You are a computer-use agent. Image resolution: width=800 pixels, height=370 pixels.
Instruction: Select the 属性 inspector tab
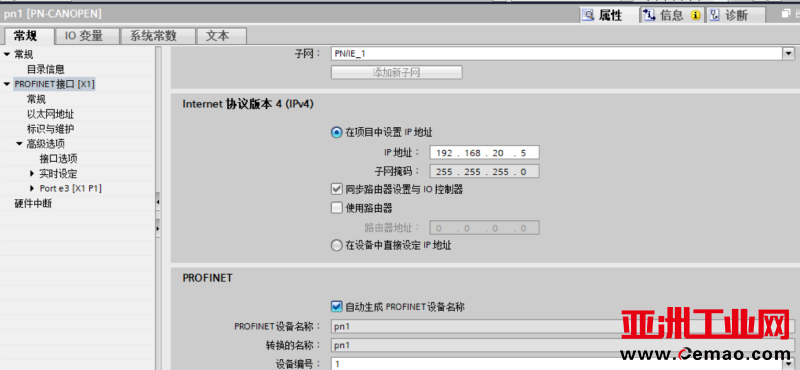click(x=609, y=15)
